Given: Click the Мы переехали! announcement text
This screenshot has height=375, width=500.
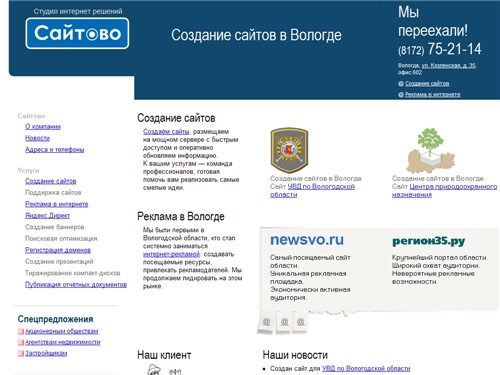Looking at the screenshot, I should click(x=433, y=21).
